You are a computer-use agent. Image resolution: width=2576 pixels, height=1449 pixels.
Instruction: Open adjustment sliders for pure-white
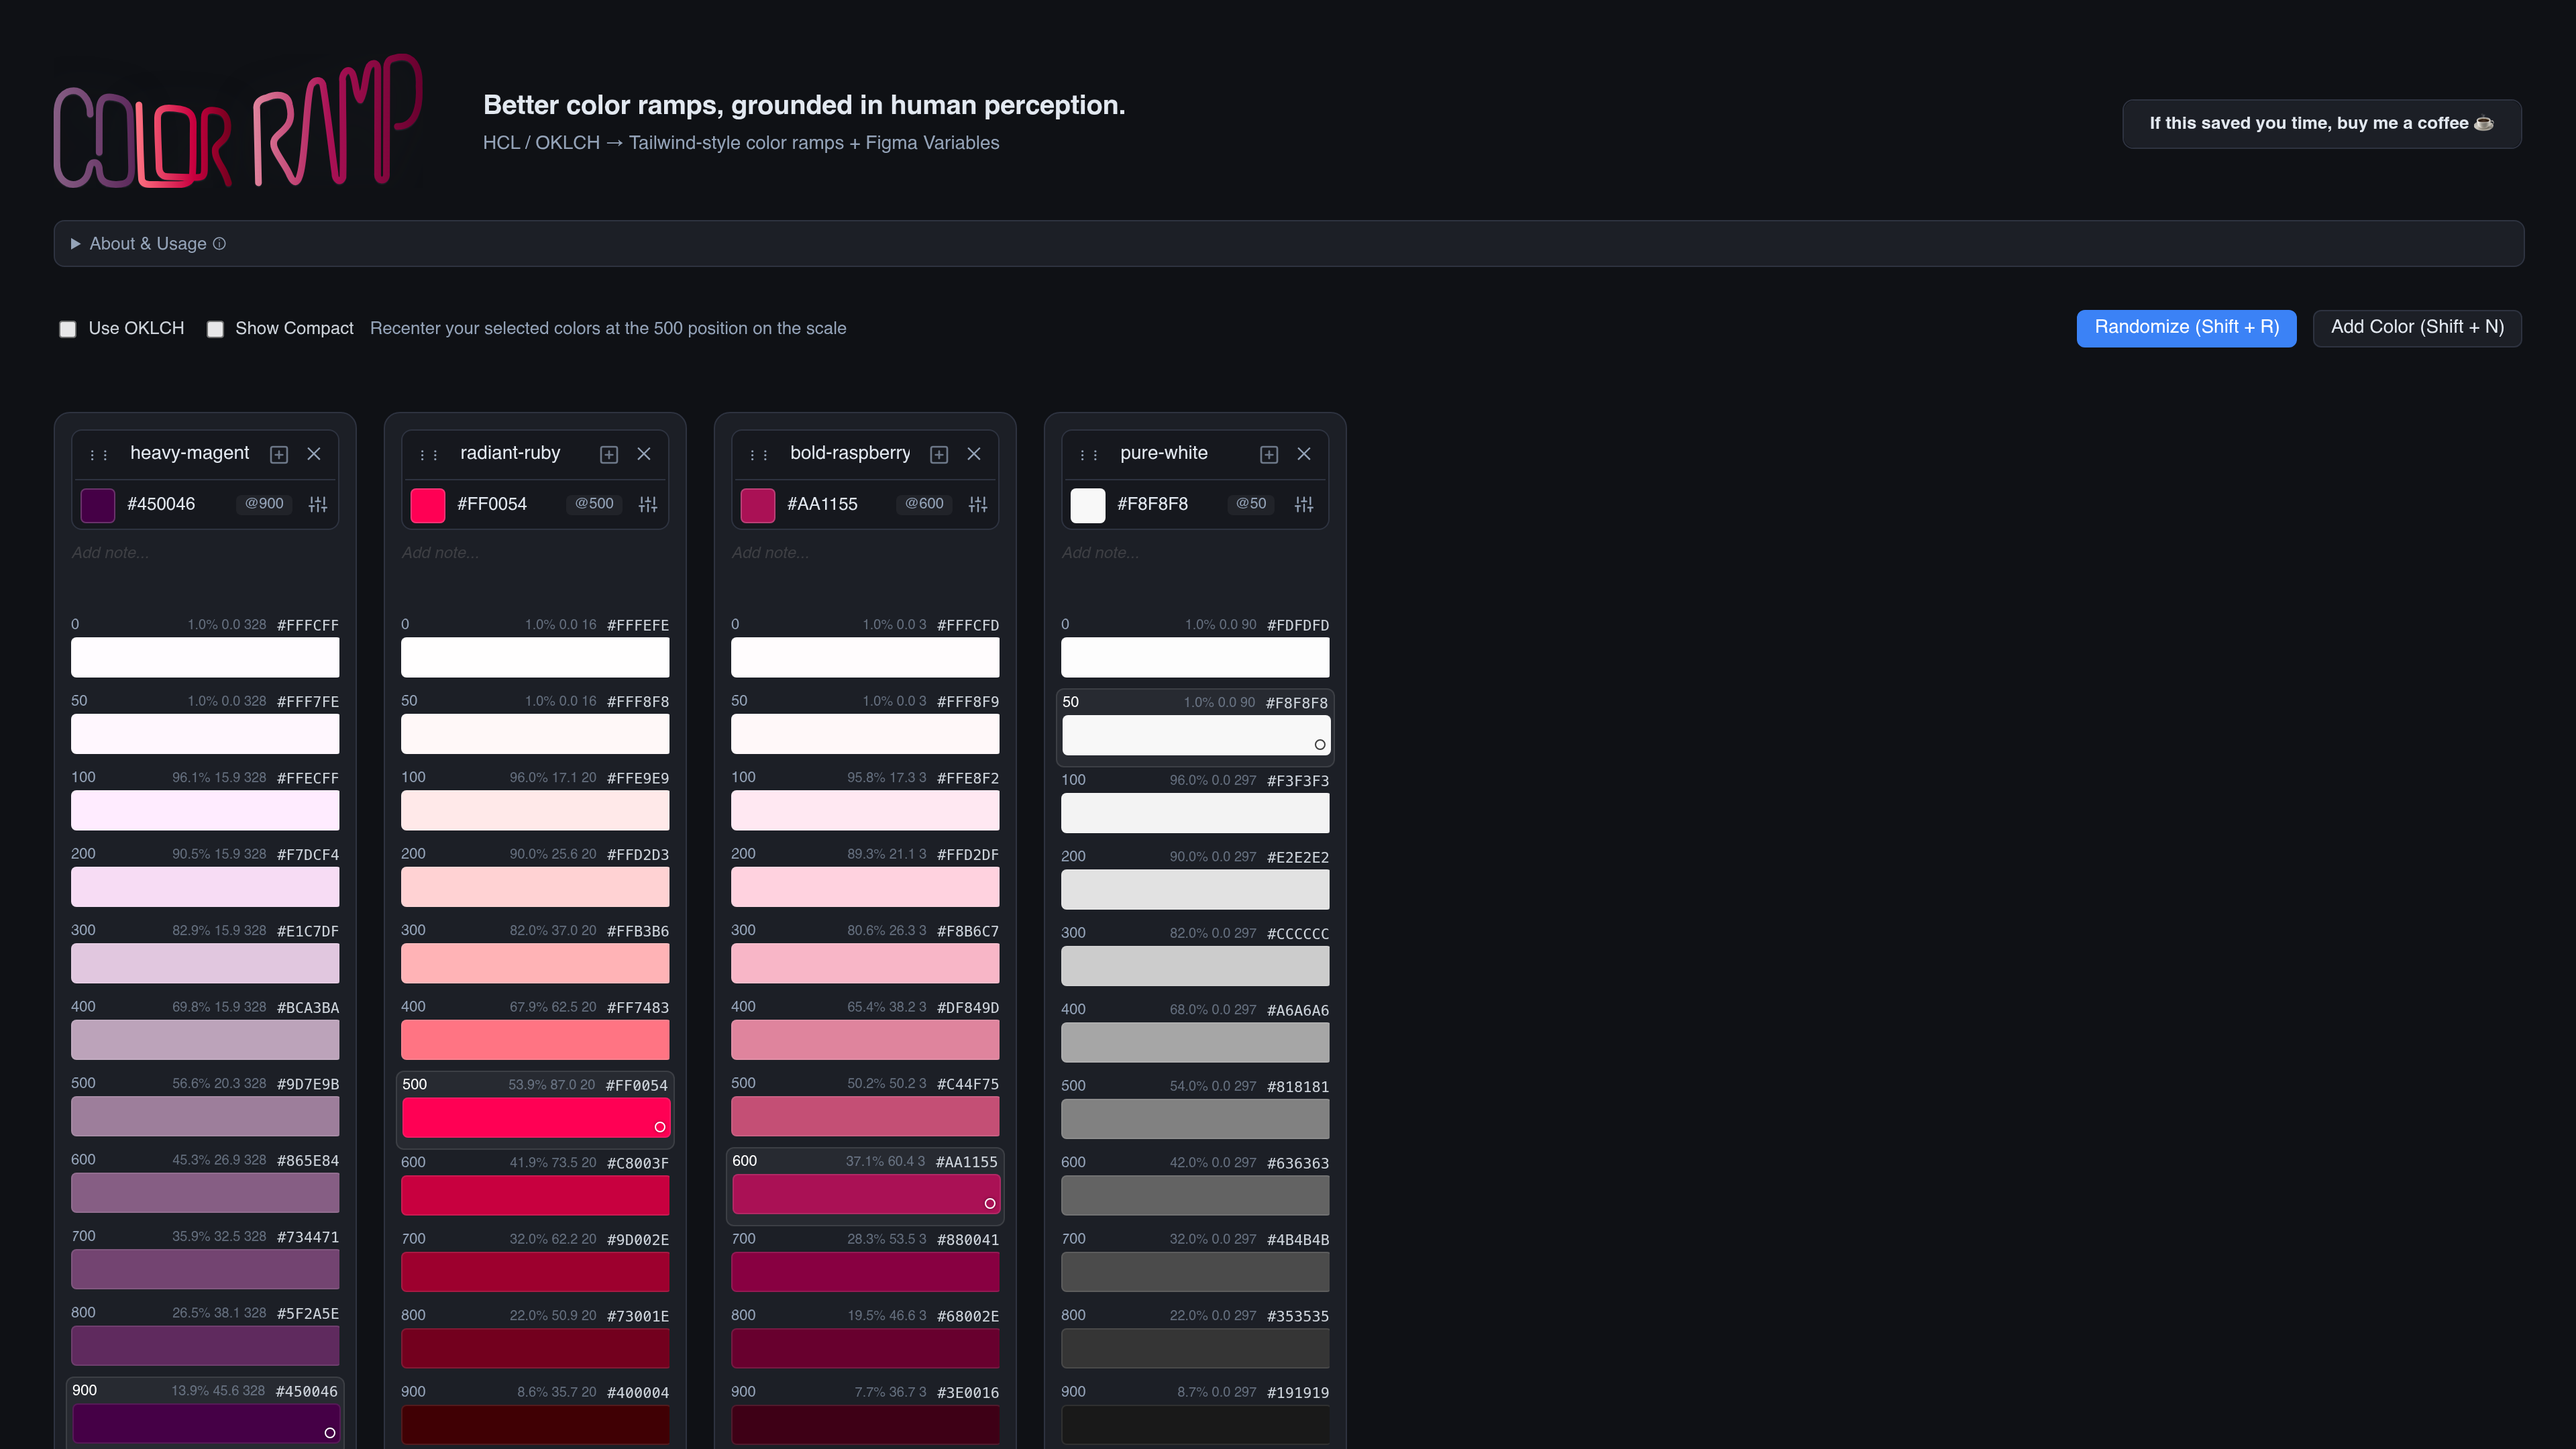coord(1304,504)
